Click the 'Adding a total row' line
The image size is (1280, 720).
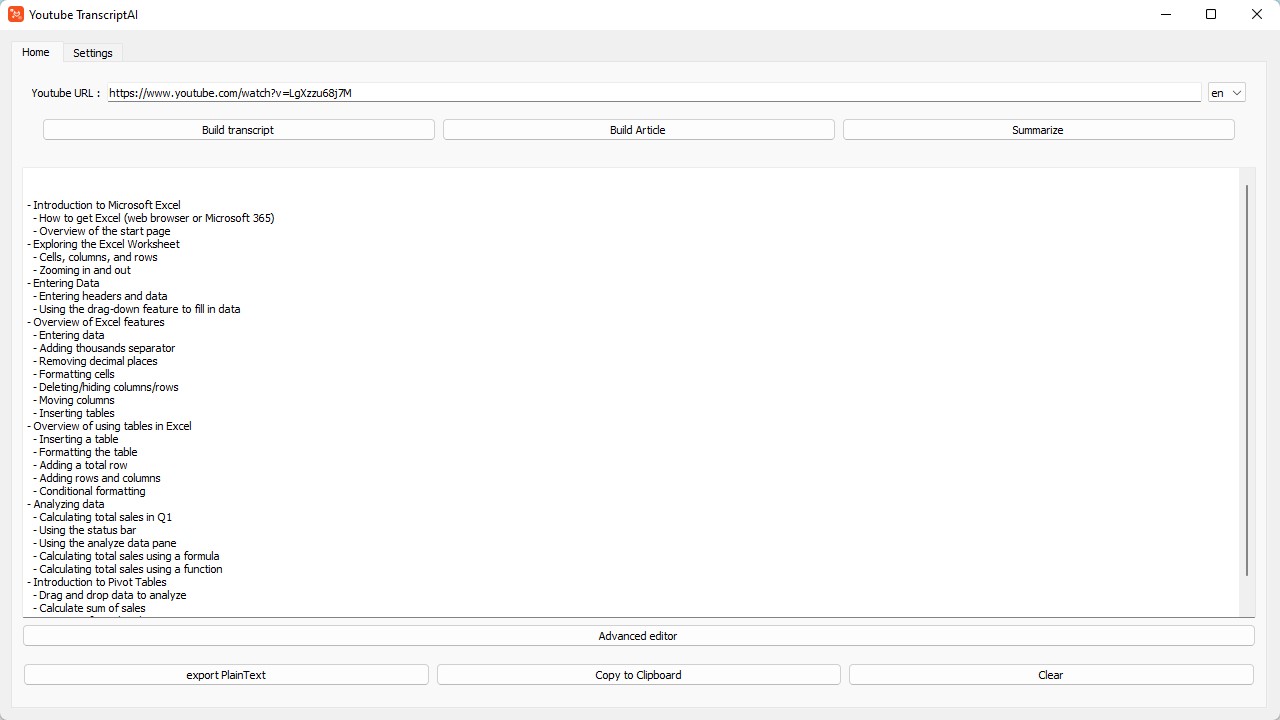click(x=83, y=465)
